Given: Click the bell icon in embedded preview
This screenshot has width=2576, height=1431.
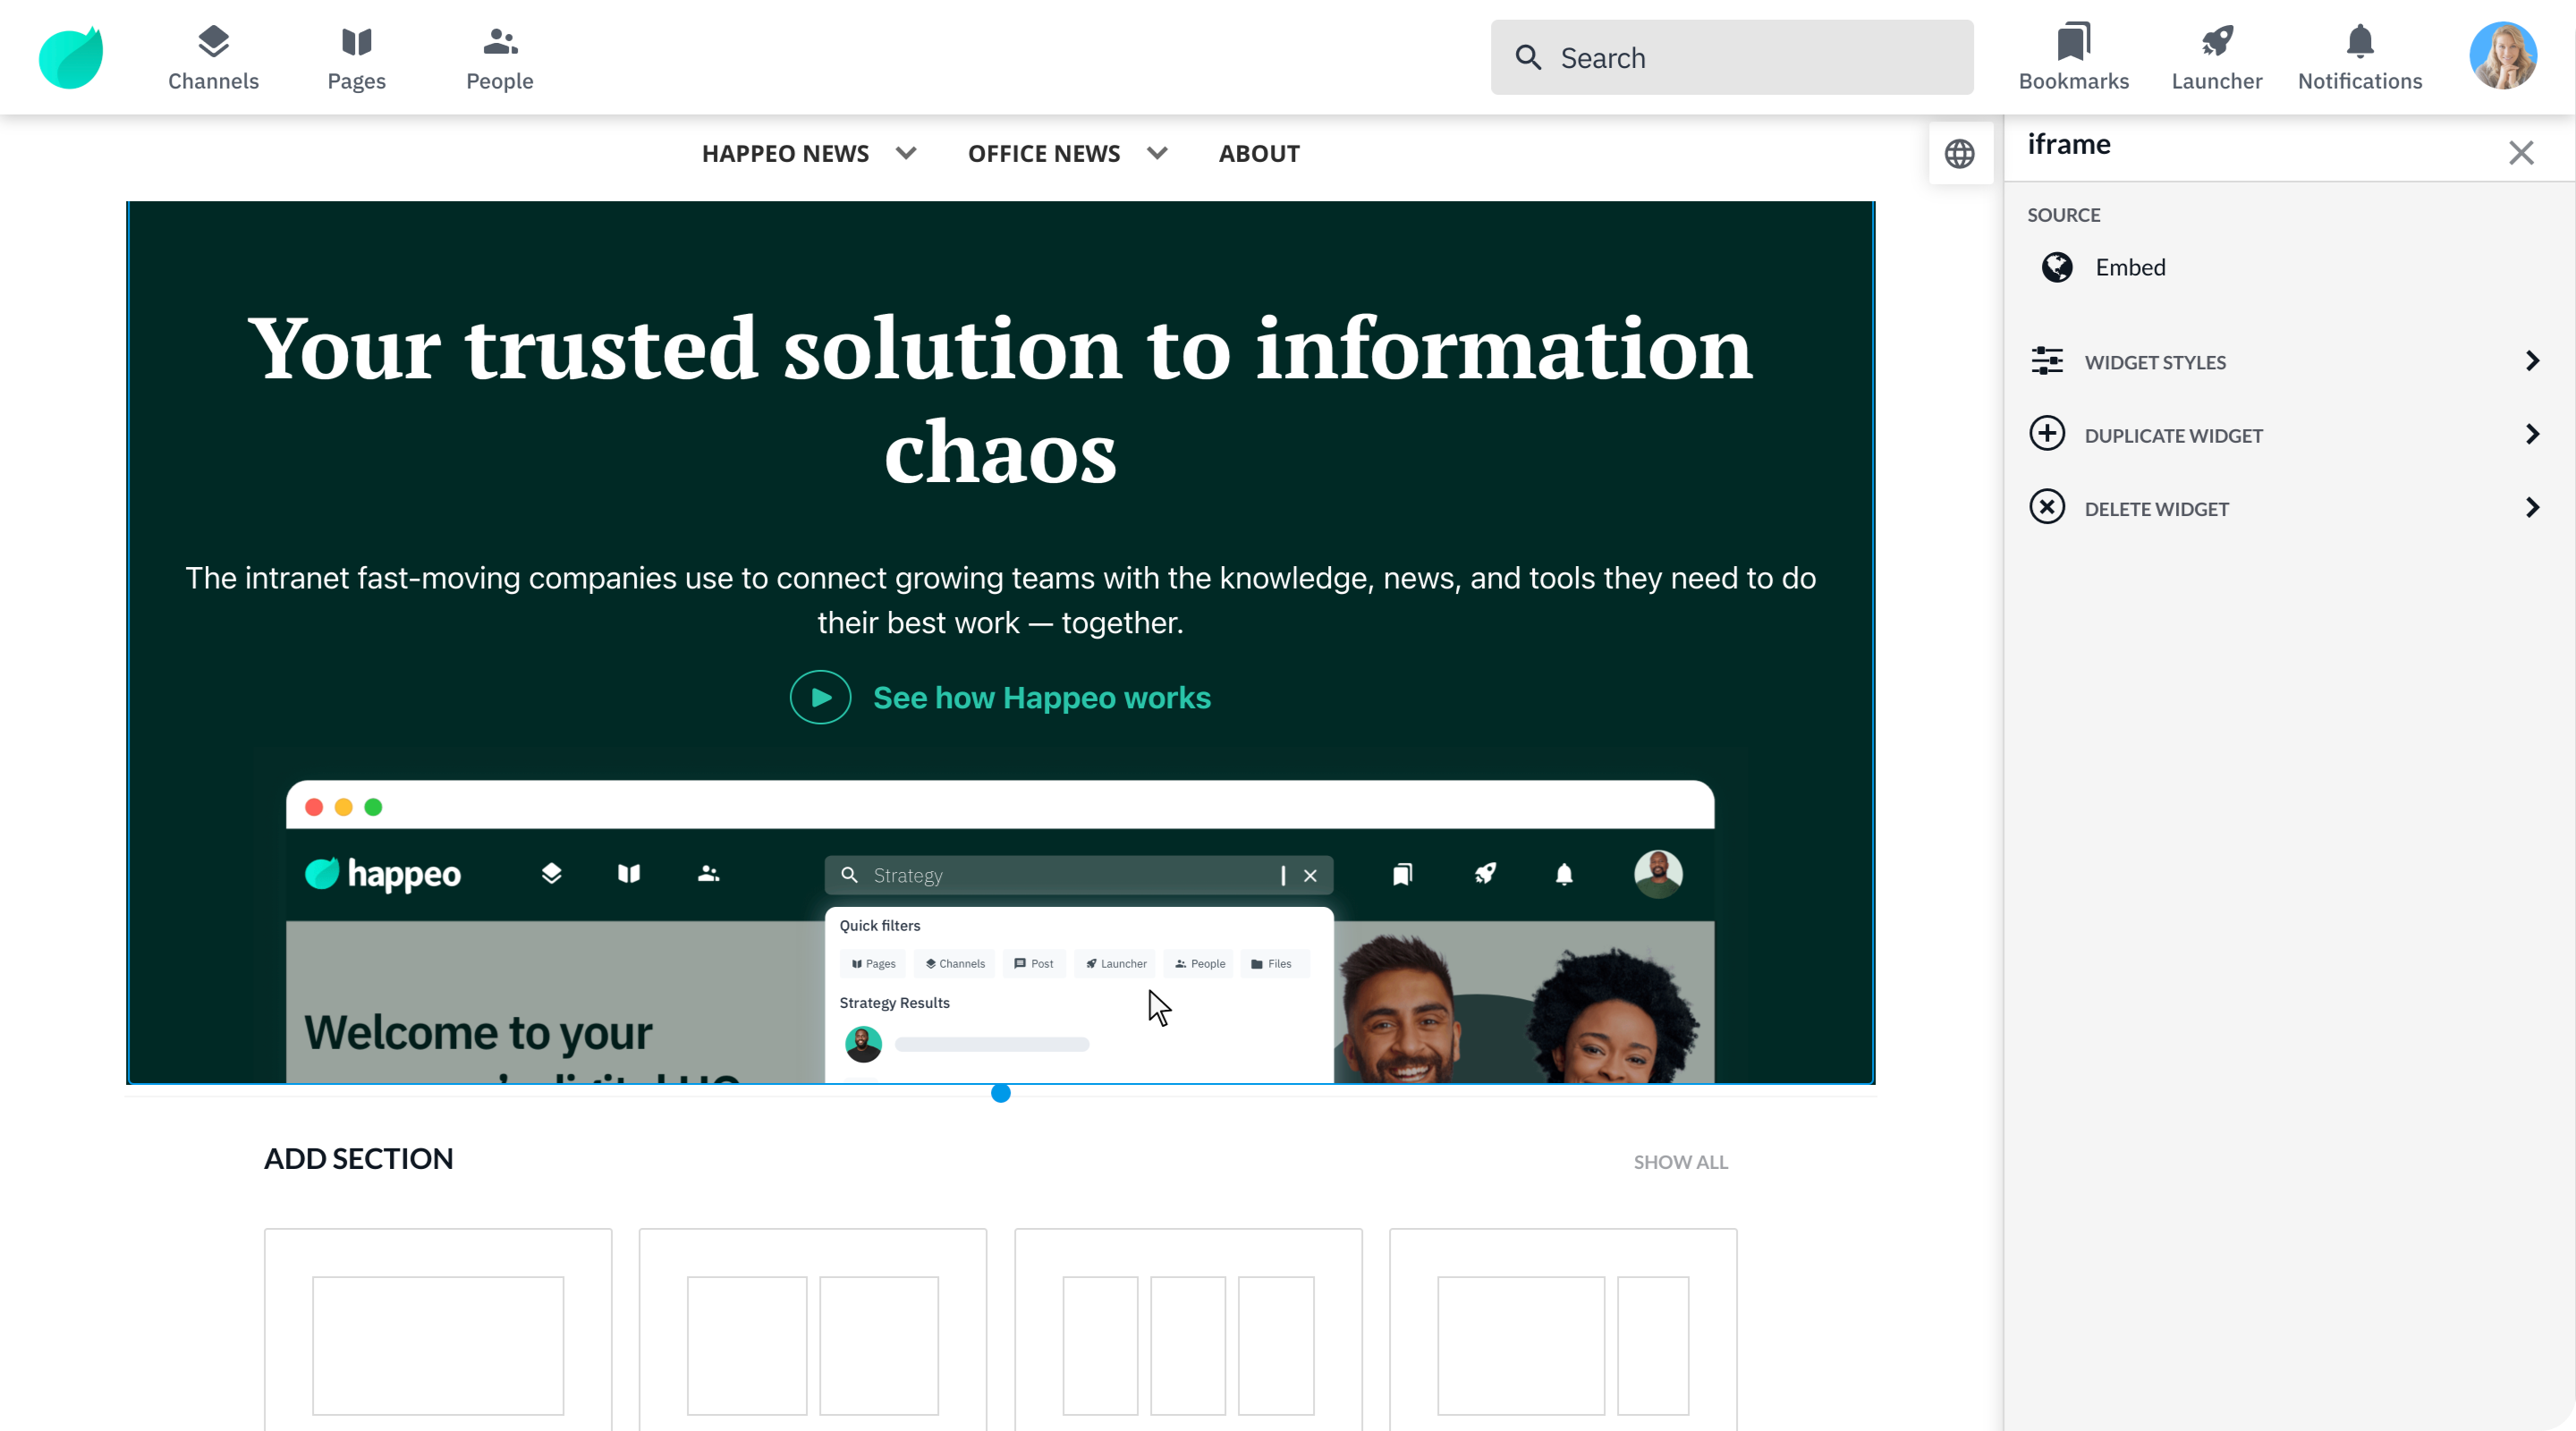Looking at the screenshot, I should pyautogui.click(x=1564, y=874).
